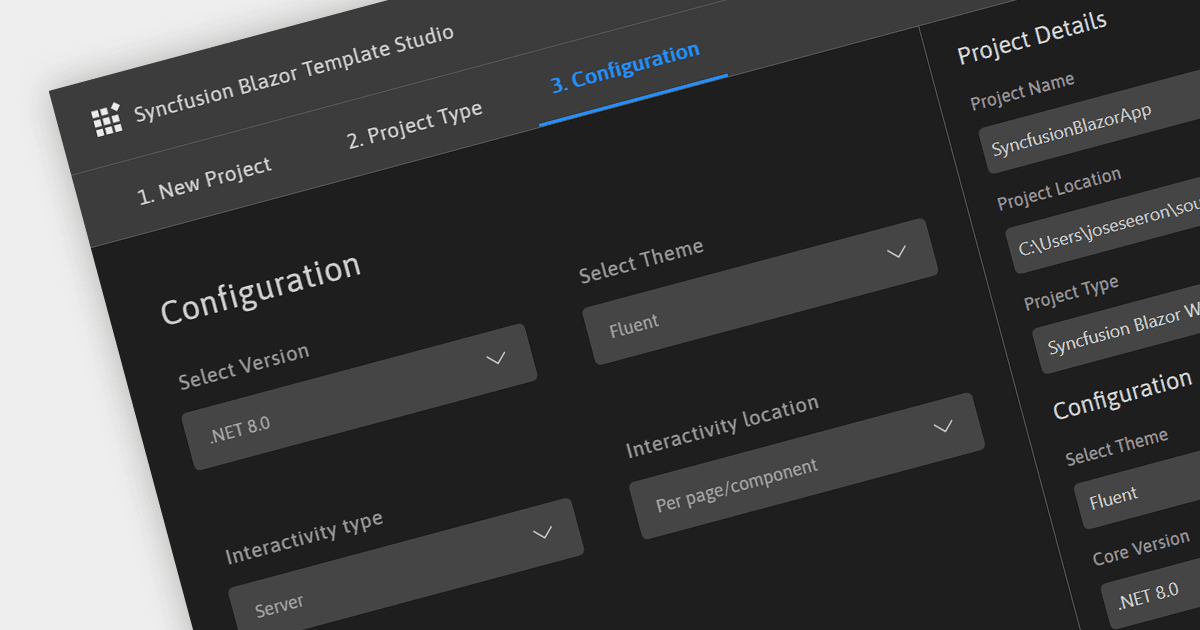1200x630 pixels.
Task: Select the 3. Configuration tab
Action: pos(626,67)
